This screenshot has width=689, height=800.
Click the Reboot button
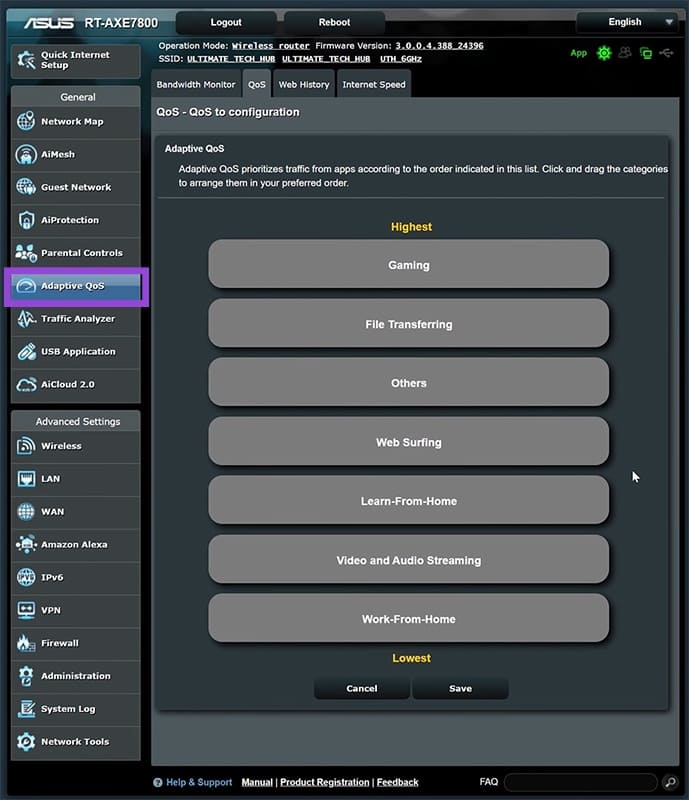point(334,22)
